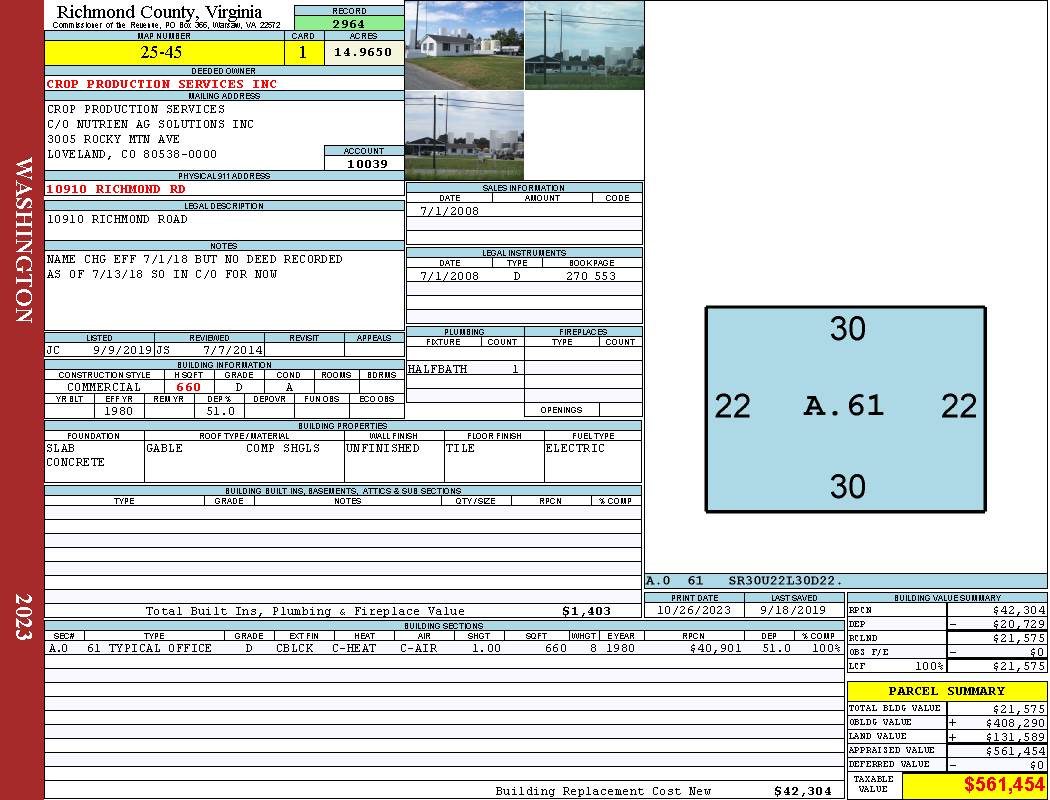1050x800 pixels.
Task: Click effective year 1980 in building information
Action: 119,411
